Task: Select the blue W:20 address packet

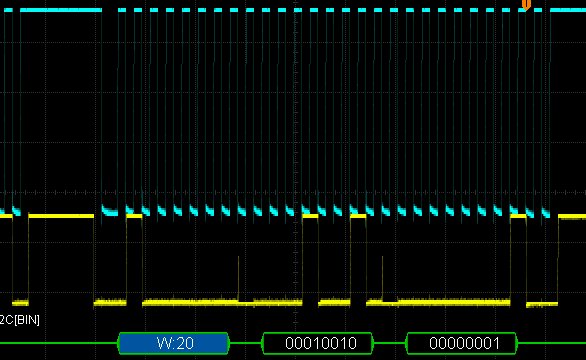Action: (x=173, y=343)
